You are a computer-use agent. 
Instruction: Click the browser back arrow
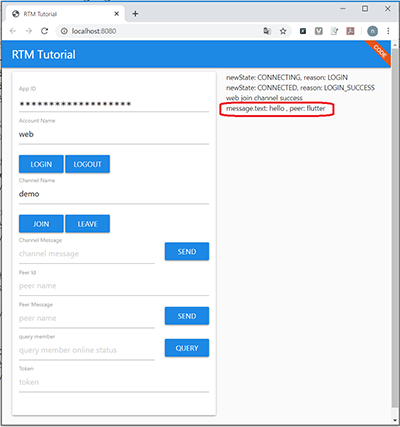[13, 31]
